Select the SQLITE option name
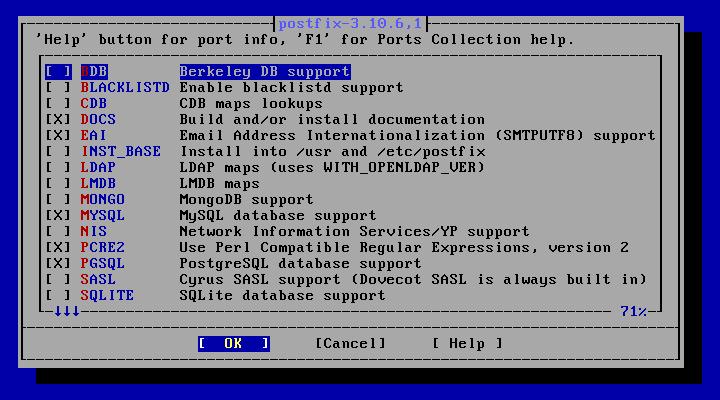This screenshot has height=400, width=720. (107, 296)
